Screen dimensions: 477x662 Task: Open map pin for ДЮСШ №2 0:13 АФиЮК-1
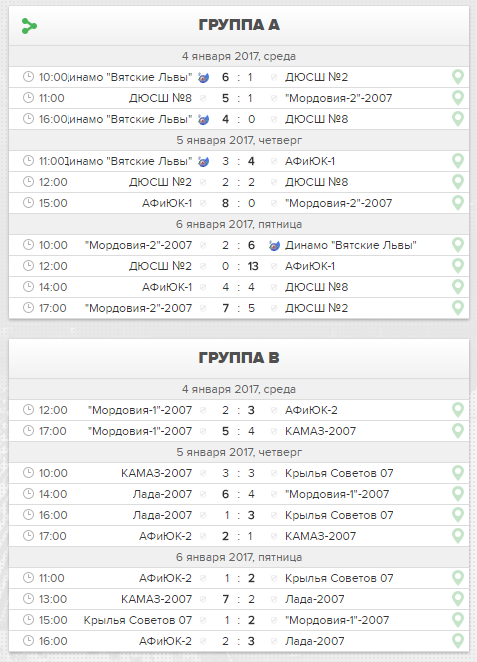click(x=458, y=266)
